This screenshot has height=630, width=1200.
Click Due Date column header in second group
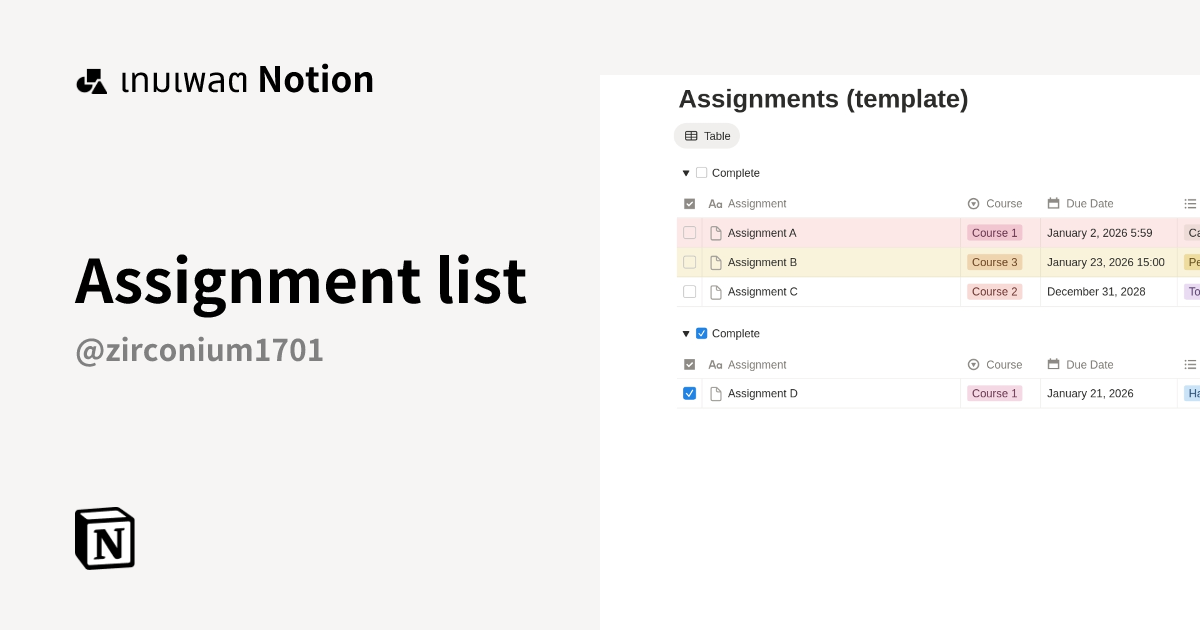click(x=1080, y=365)
